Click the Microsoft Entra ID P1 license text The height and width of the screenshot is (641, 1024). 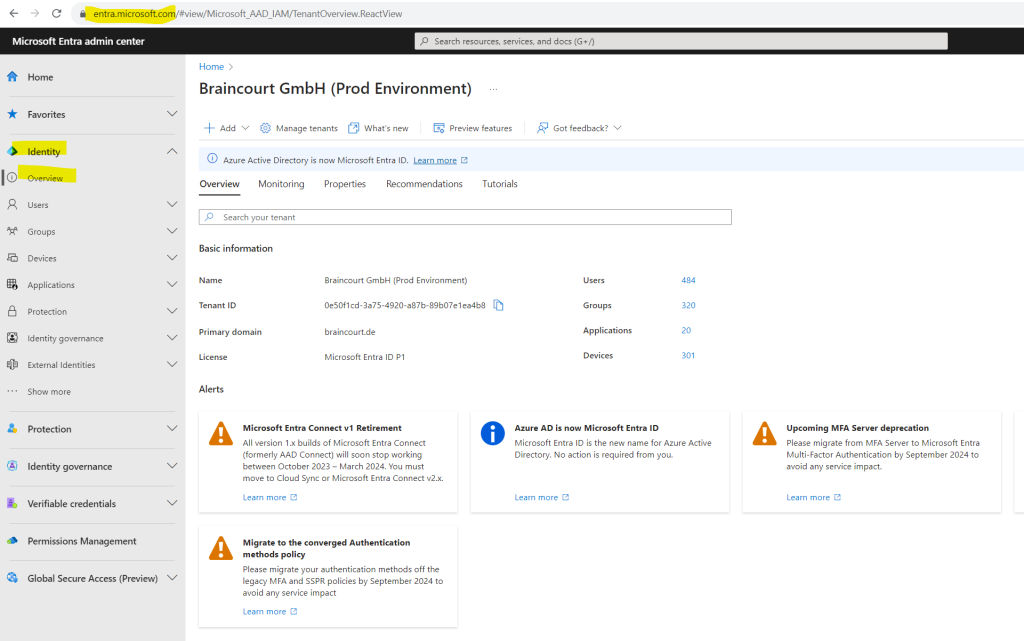pos(364,357)
